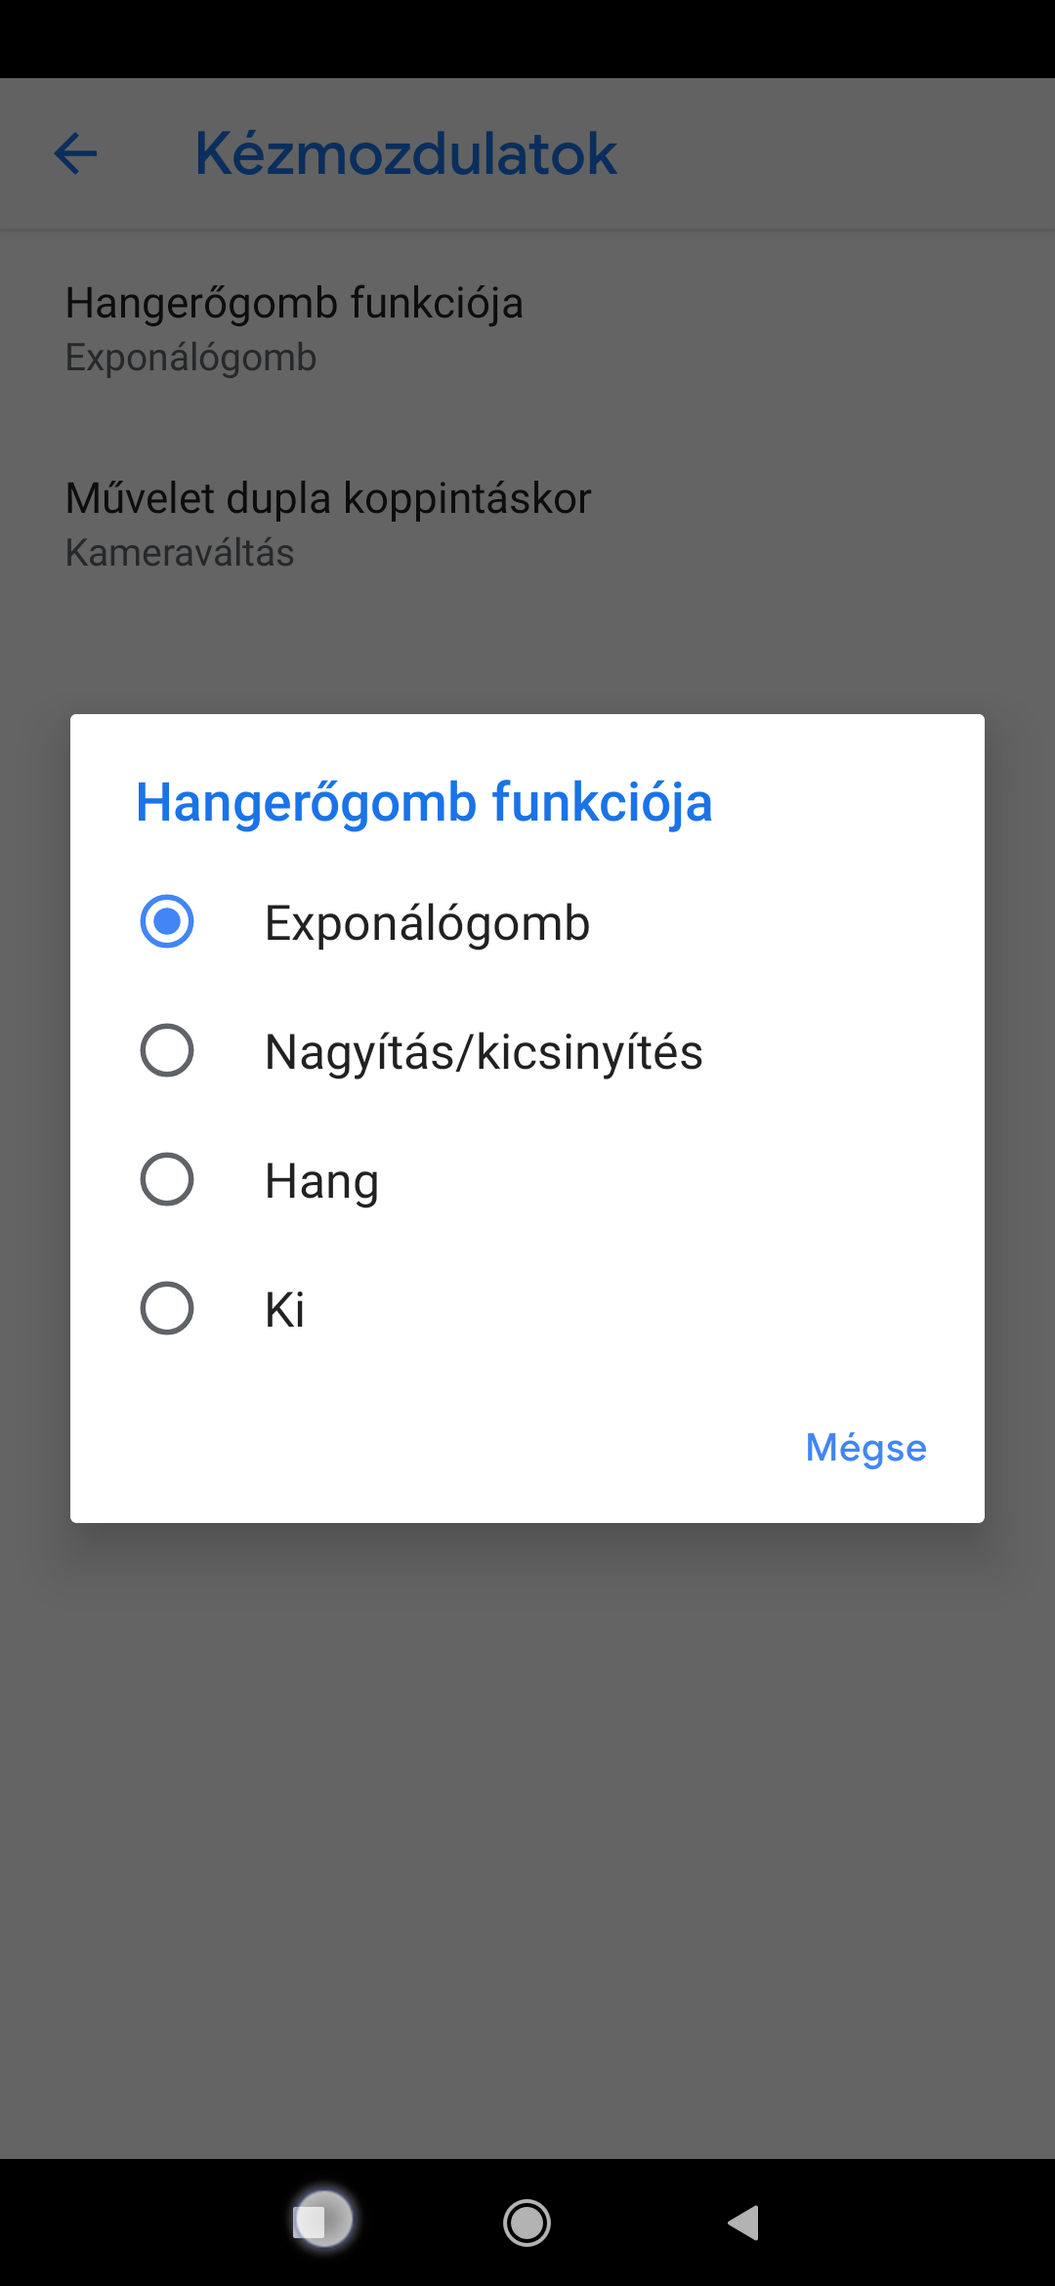This screenshot has width=1055, height=2286.
Task: Choose the Hang option label
Action: pos(321,1181)
